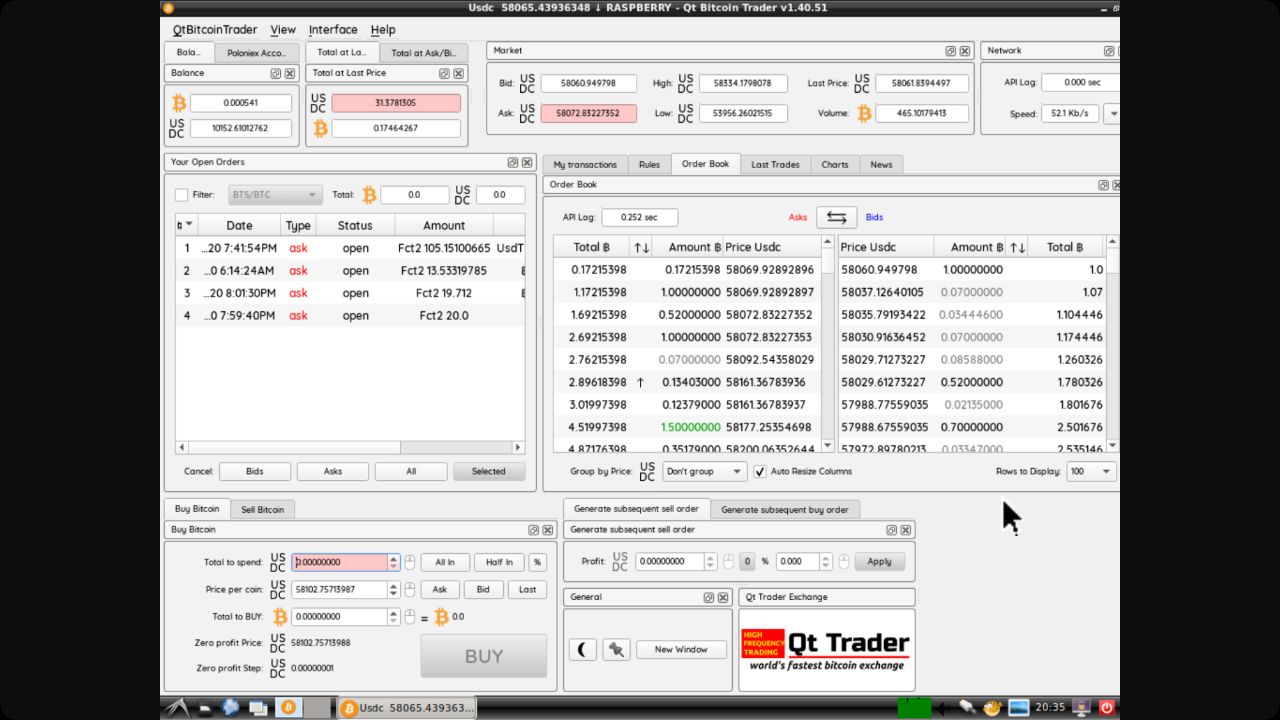Viewport: 1280px width, 720px height.
Task: Launch web browser globe from taskbar
Action: (231, 708)
